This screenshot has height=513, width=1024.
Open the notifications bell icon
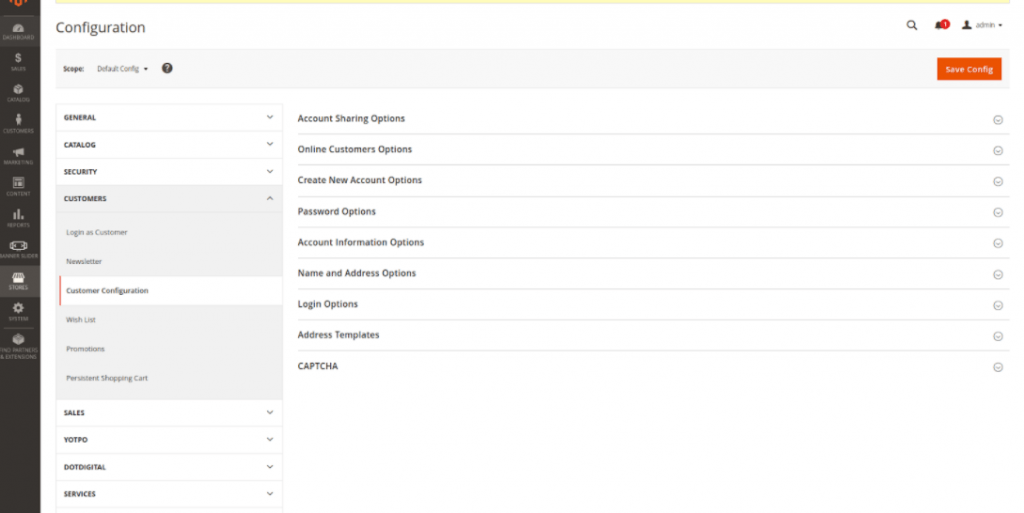point(940,25)
